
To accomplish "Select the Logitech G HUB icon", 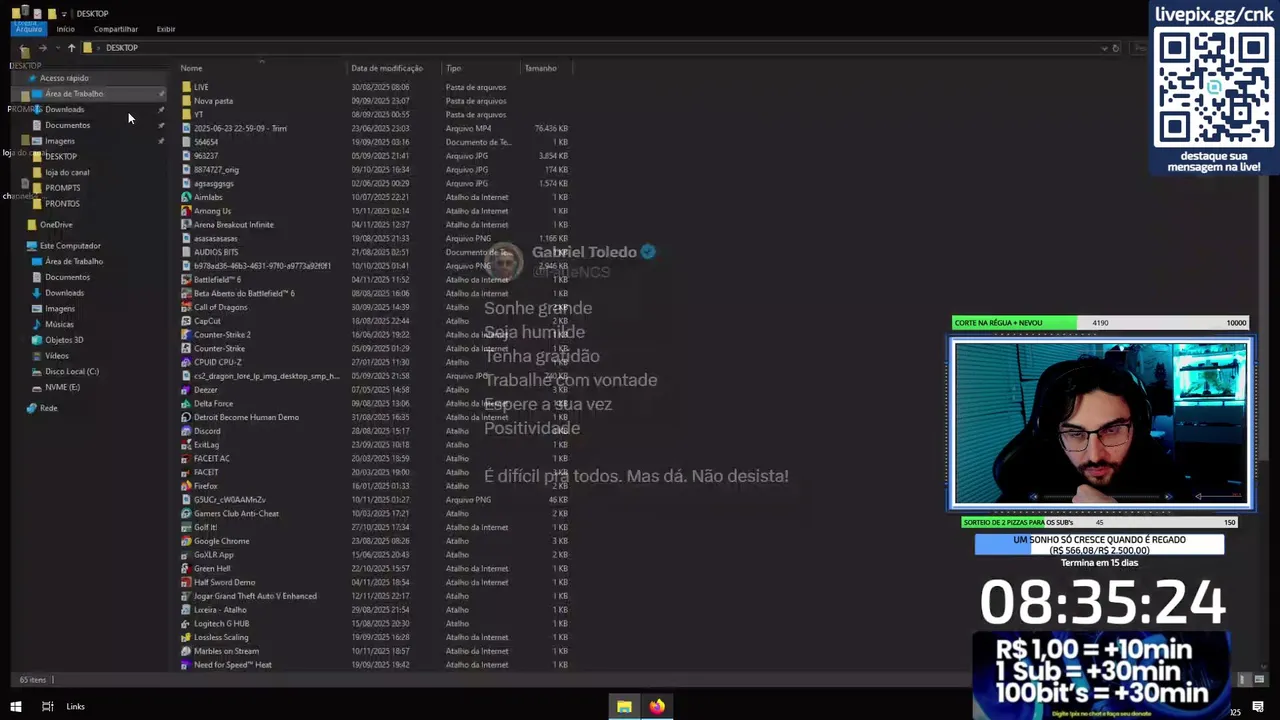I will (186, 623).
